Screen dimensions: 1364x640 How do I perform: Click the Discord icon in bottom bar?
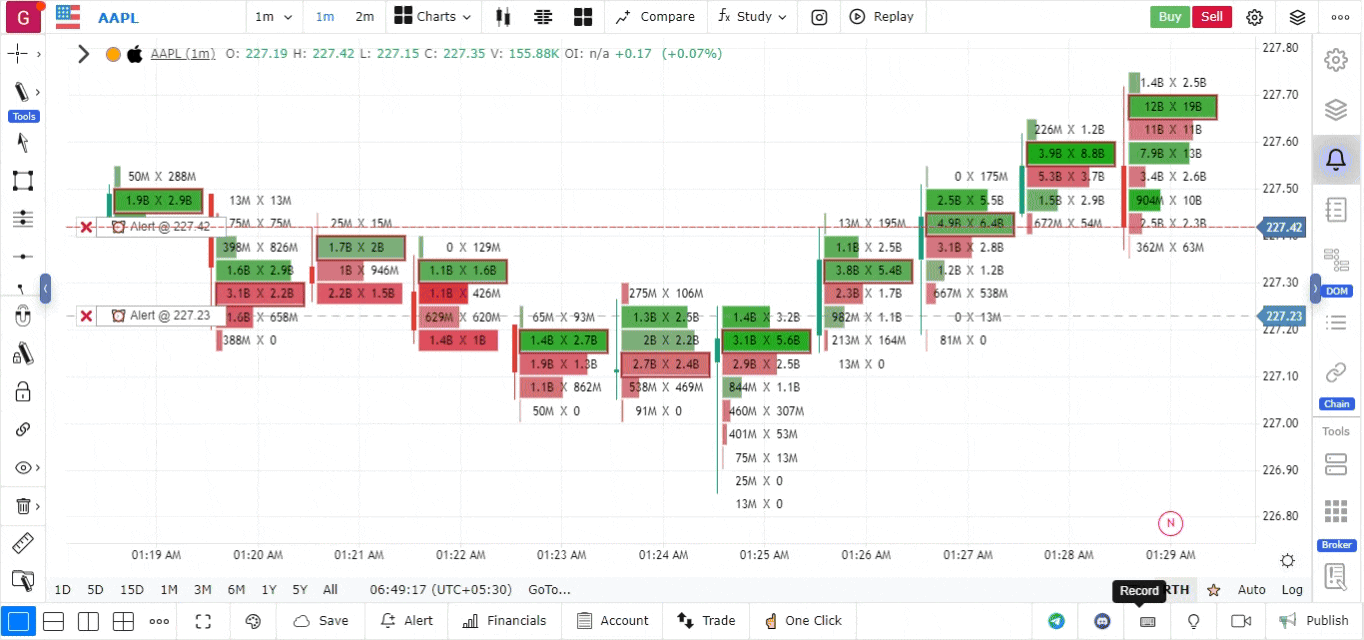click(1103, 621)
